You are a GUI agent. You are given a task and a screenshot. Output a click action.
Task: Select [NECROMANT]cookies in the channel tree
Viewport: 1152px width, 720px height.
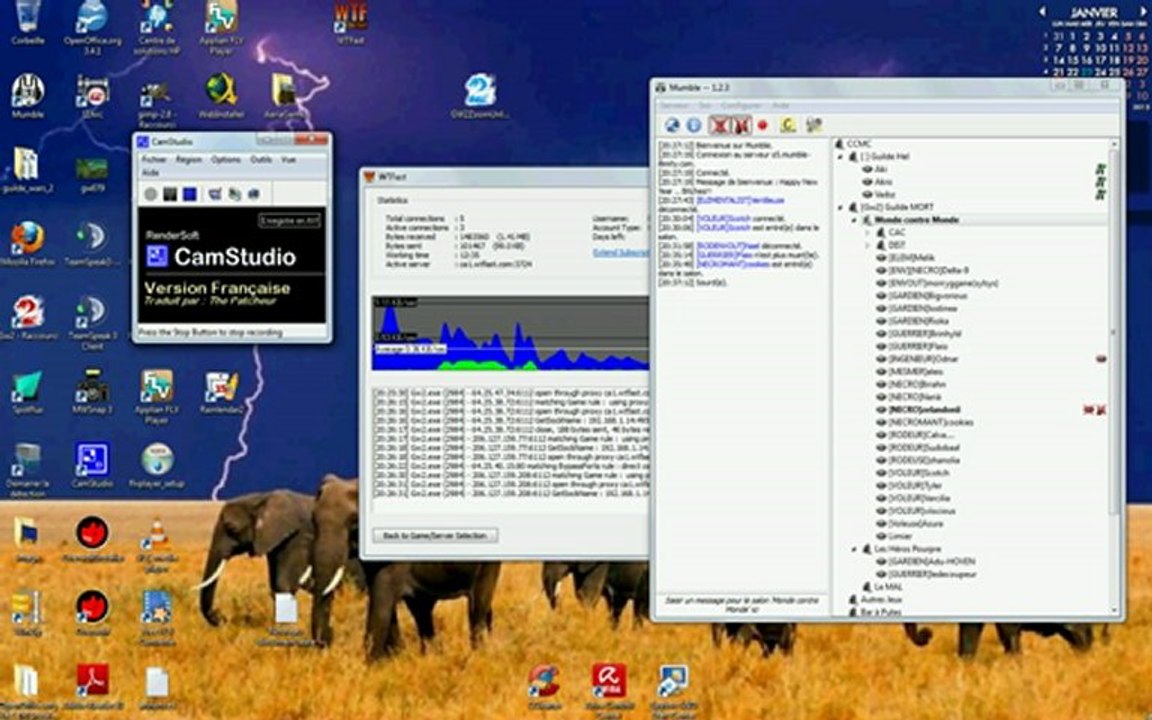(930, 422)
